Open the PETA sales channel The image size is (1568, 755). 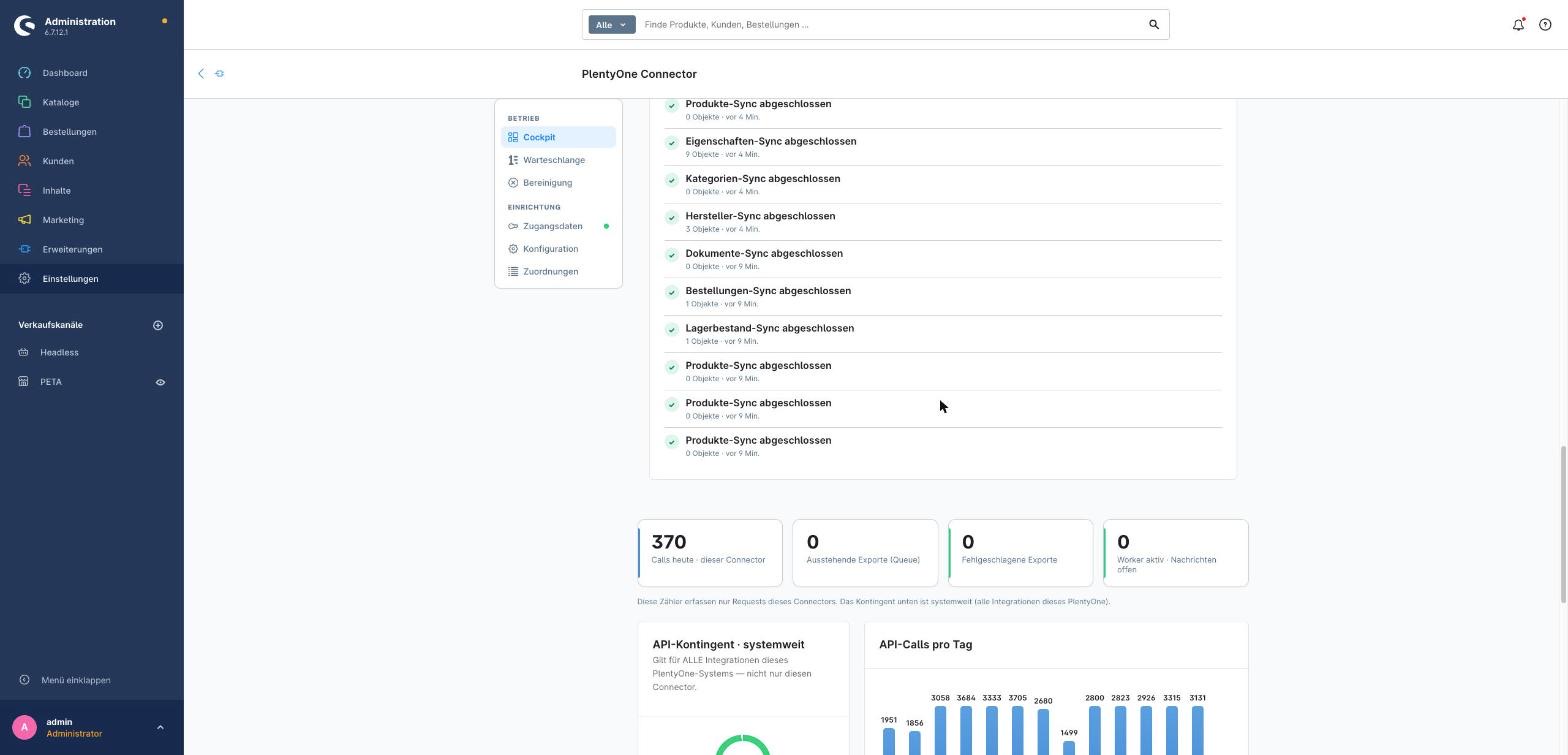pos(51,382)
